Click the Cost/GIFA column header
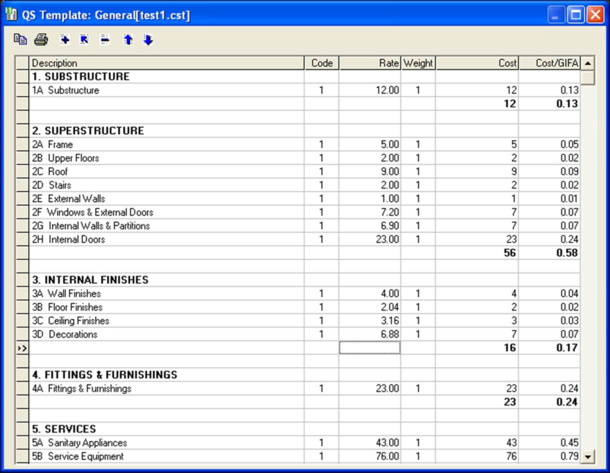 coord(549,63)
